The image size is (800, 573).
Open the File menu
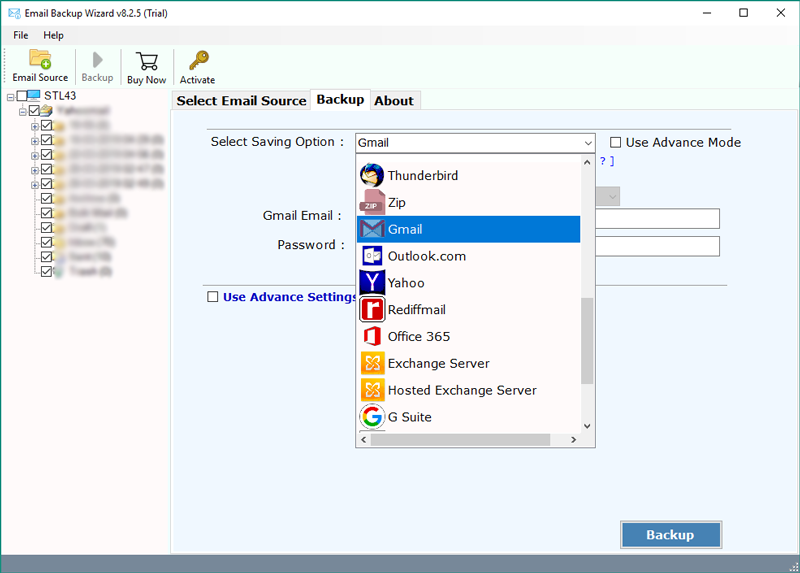coord(21,35)
